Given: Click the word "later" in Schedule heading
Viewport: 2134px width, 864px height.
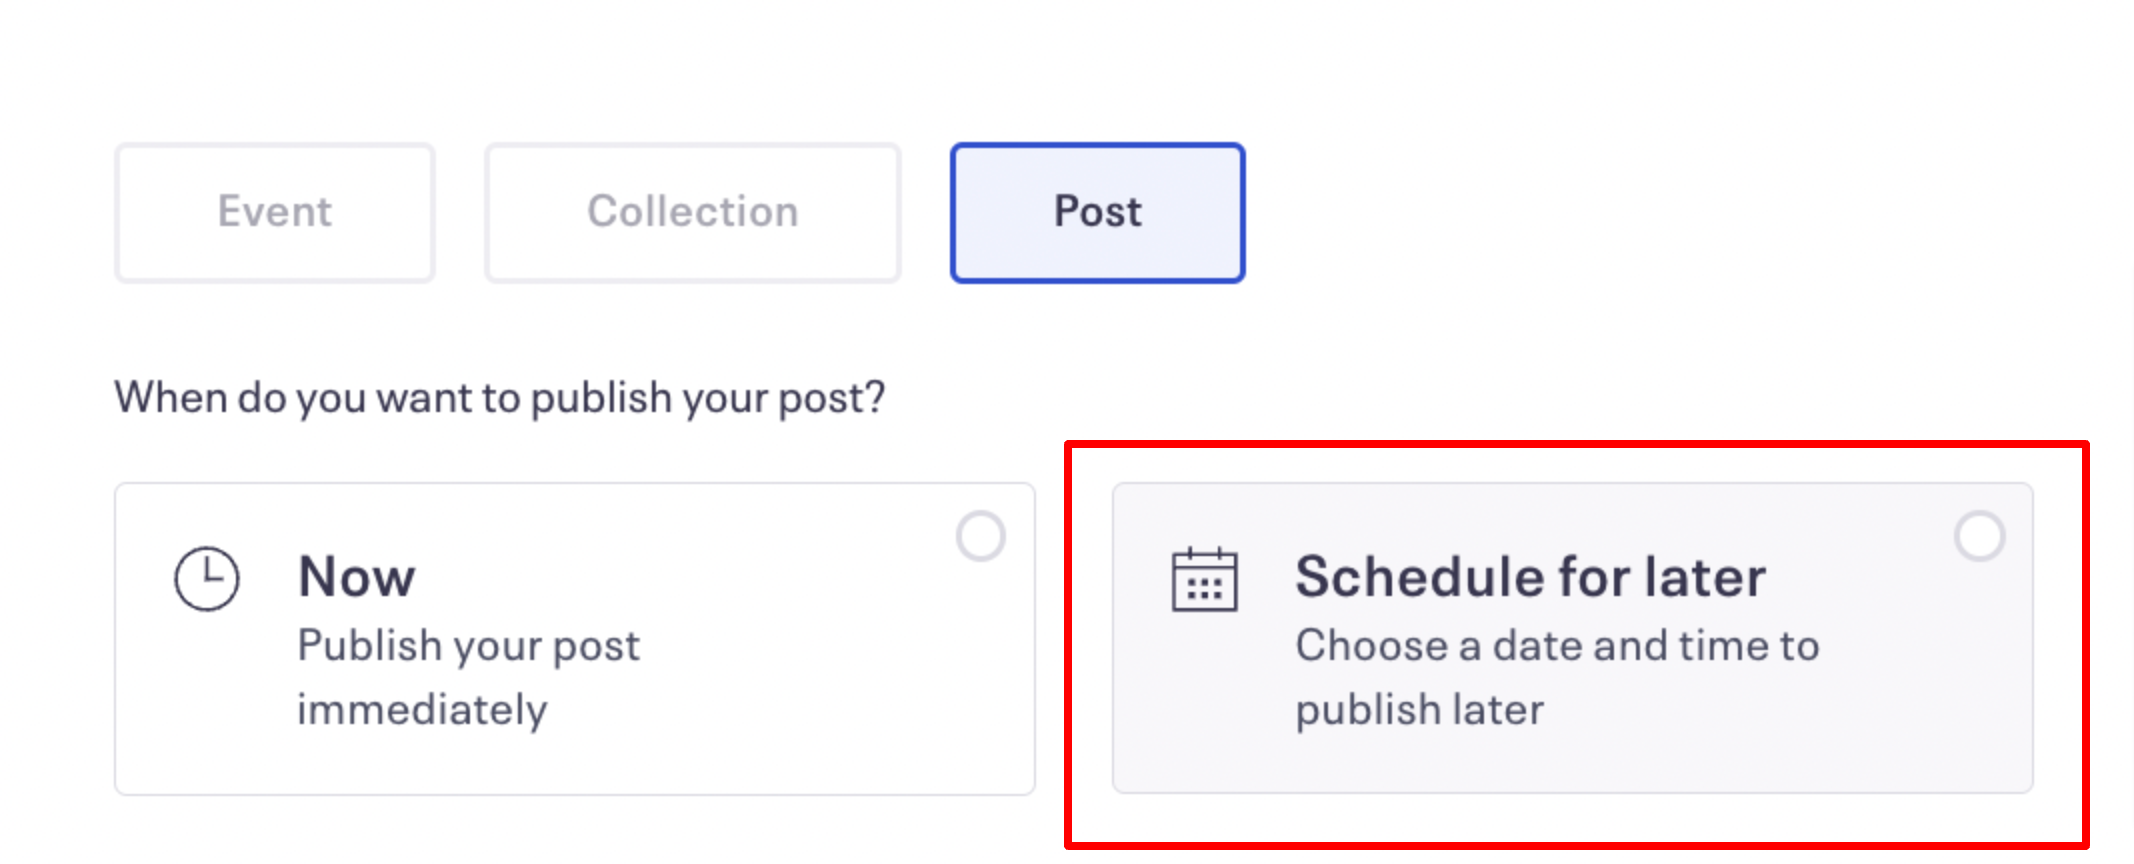Looking at the screenshot, I should [1705, 577].
